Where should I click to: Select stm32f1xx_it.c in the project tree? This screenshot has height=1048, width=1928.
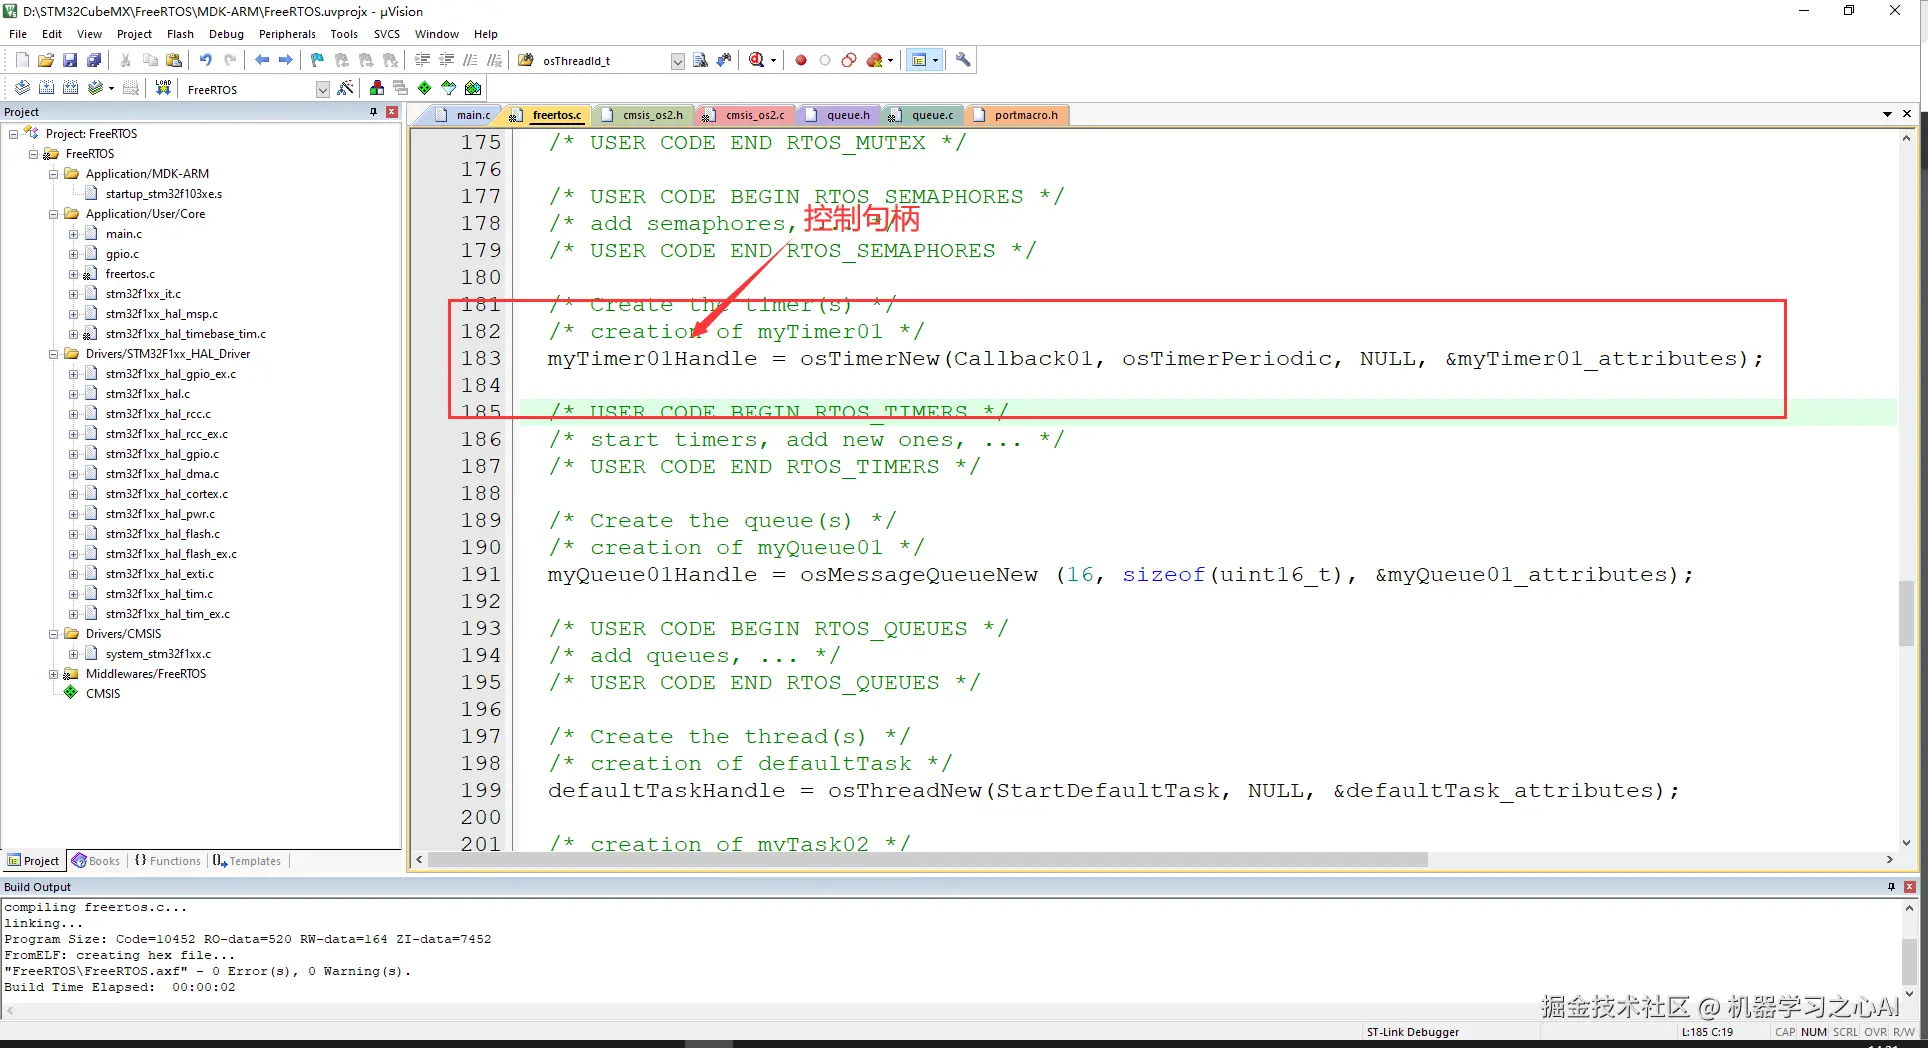[x=143, y=294]
